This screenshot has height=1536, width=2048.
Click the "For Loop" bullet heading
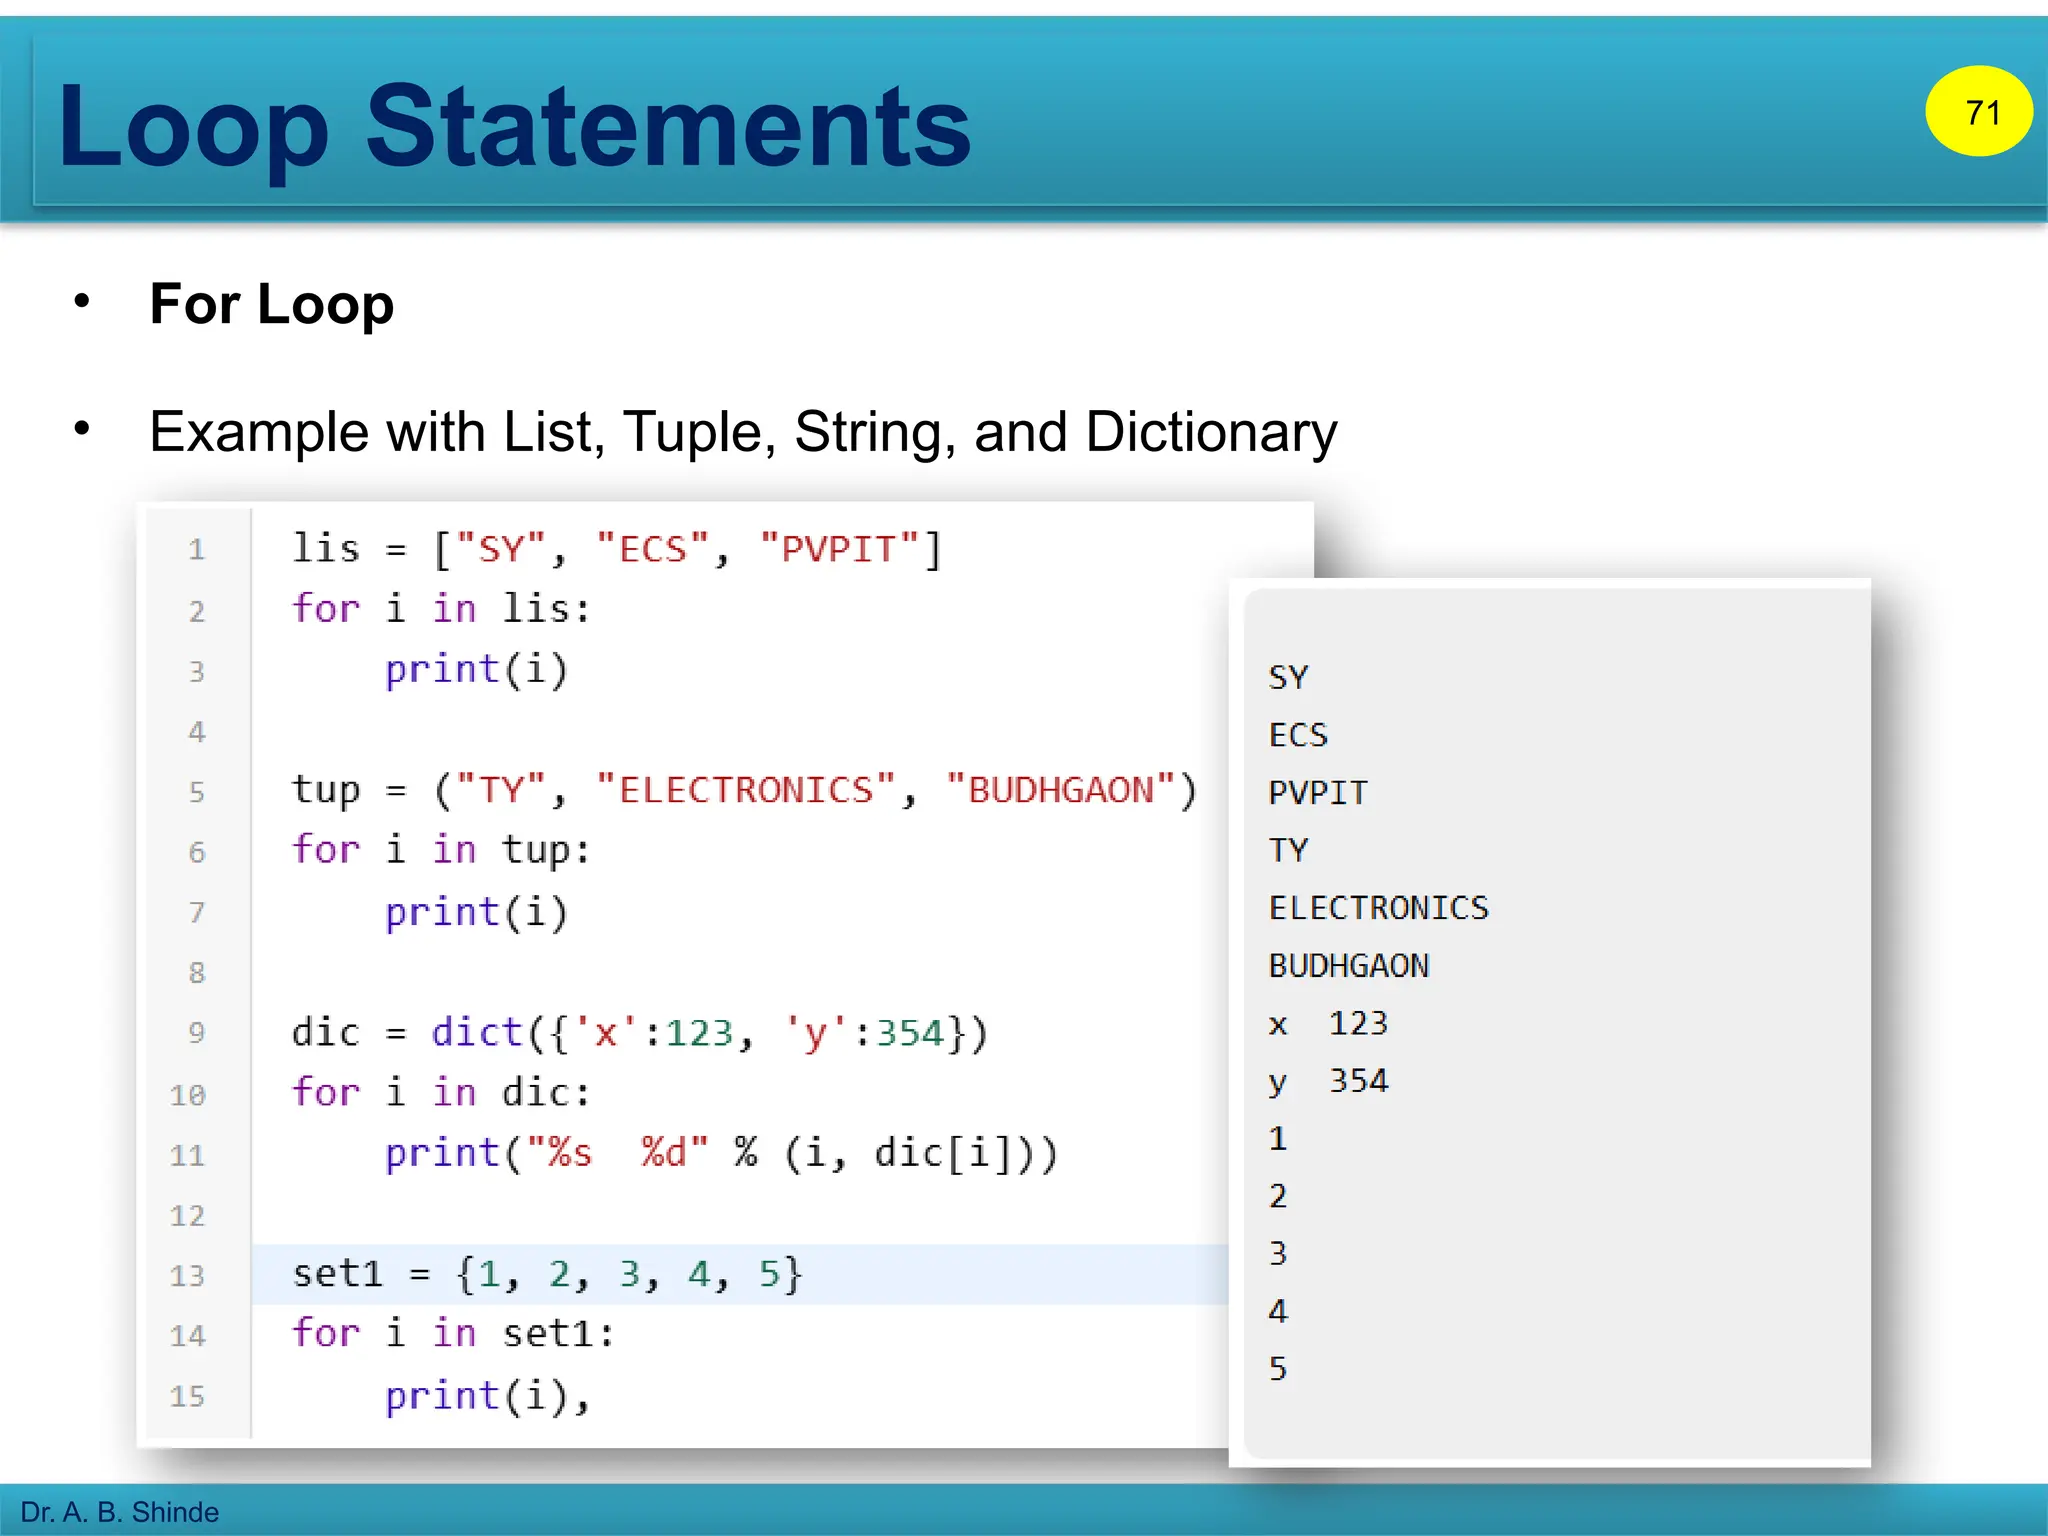pos(271,304)
